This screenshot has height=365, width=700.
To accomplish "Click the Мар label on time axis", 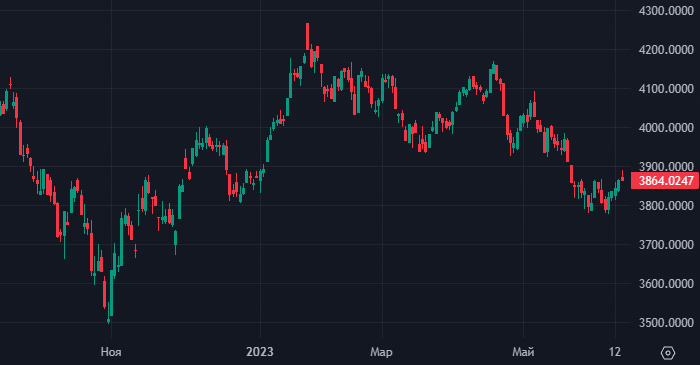I will [x=381, y=352].
